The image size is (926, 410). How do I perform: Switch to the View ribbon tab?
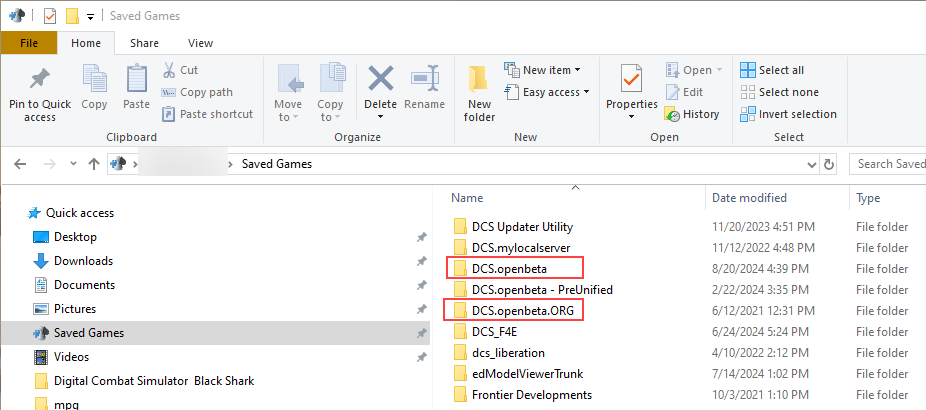pyautogui.click(x=200, y=43)
